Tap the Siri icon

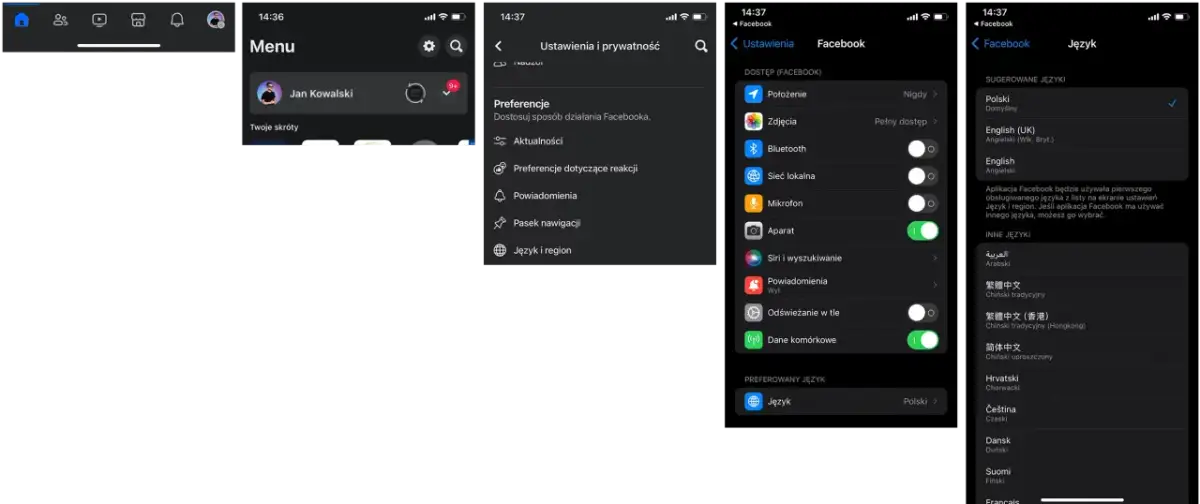click(x=754, y=258)
